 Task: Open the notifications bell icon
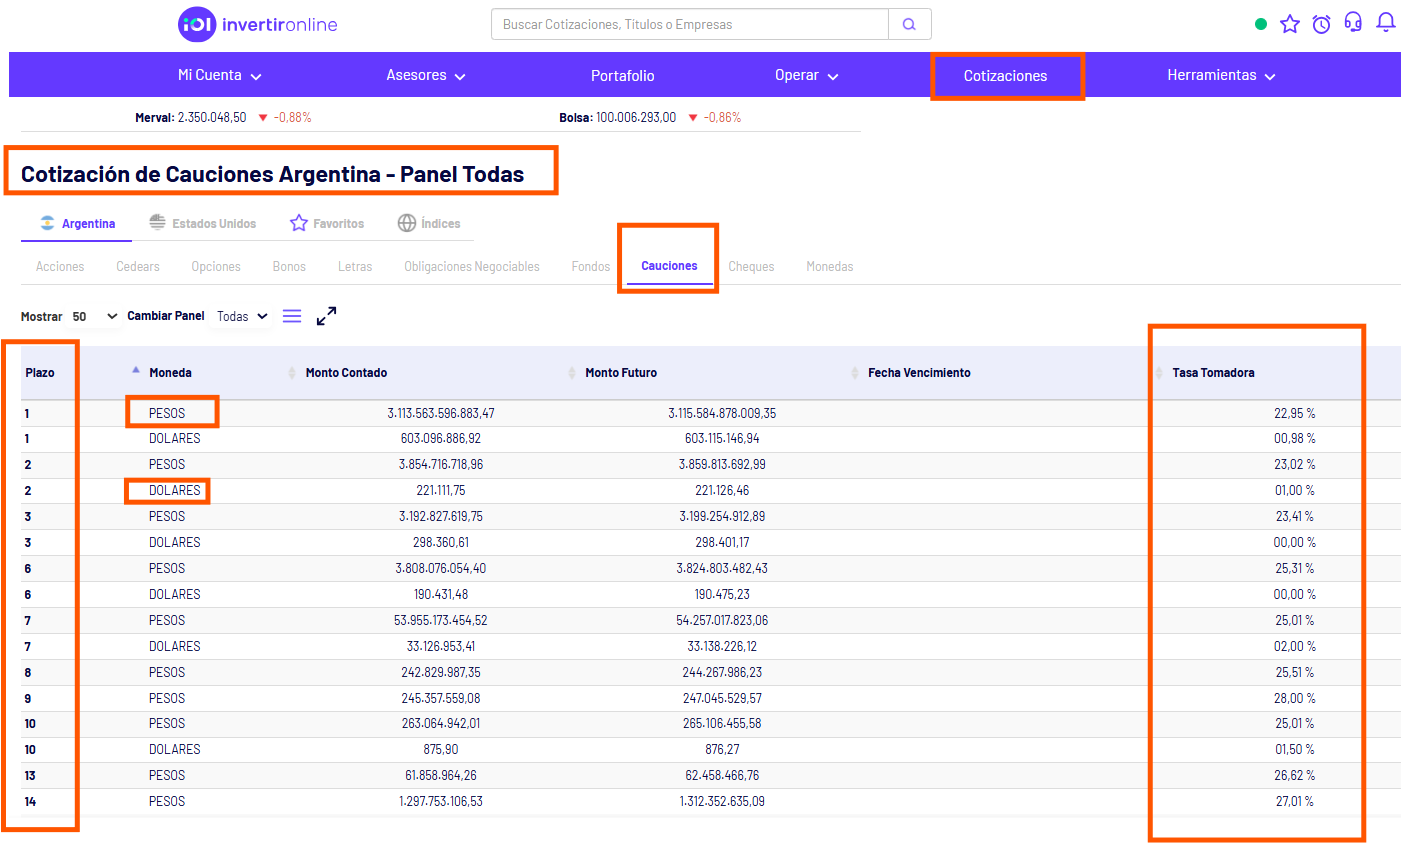(x=1385, y=22)
